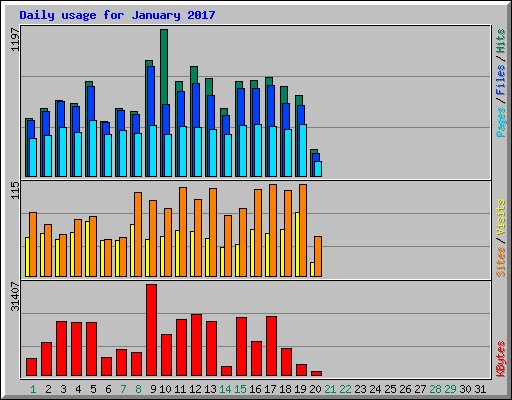The width and height of the screenshot is (512, 400).
Task: Click day 12 label on the x-axis
Action: point(195,389)
